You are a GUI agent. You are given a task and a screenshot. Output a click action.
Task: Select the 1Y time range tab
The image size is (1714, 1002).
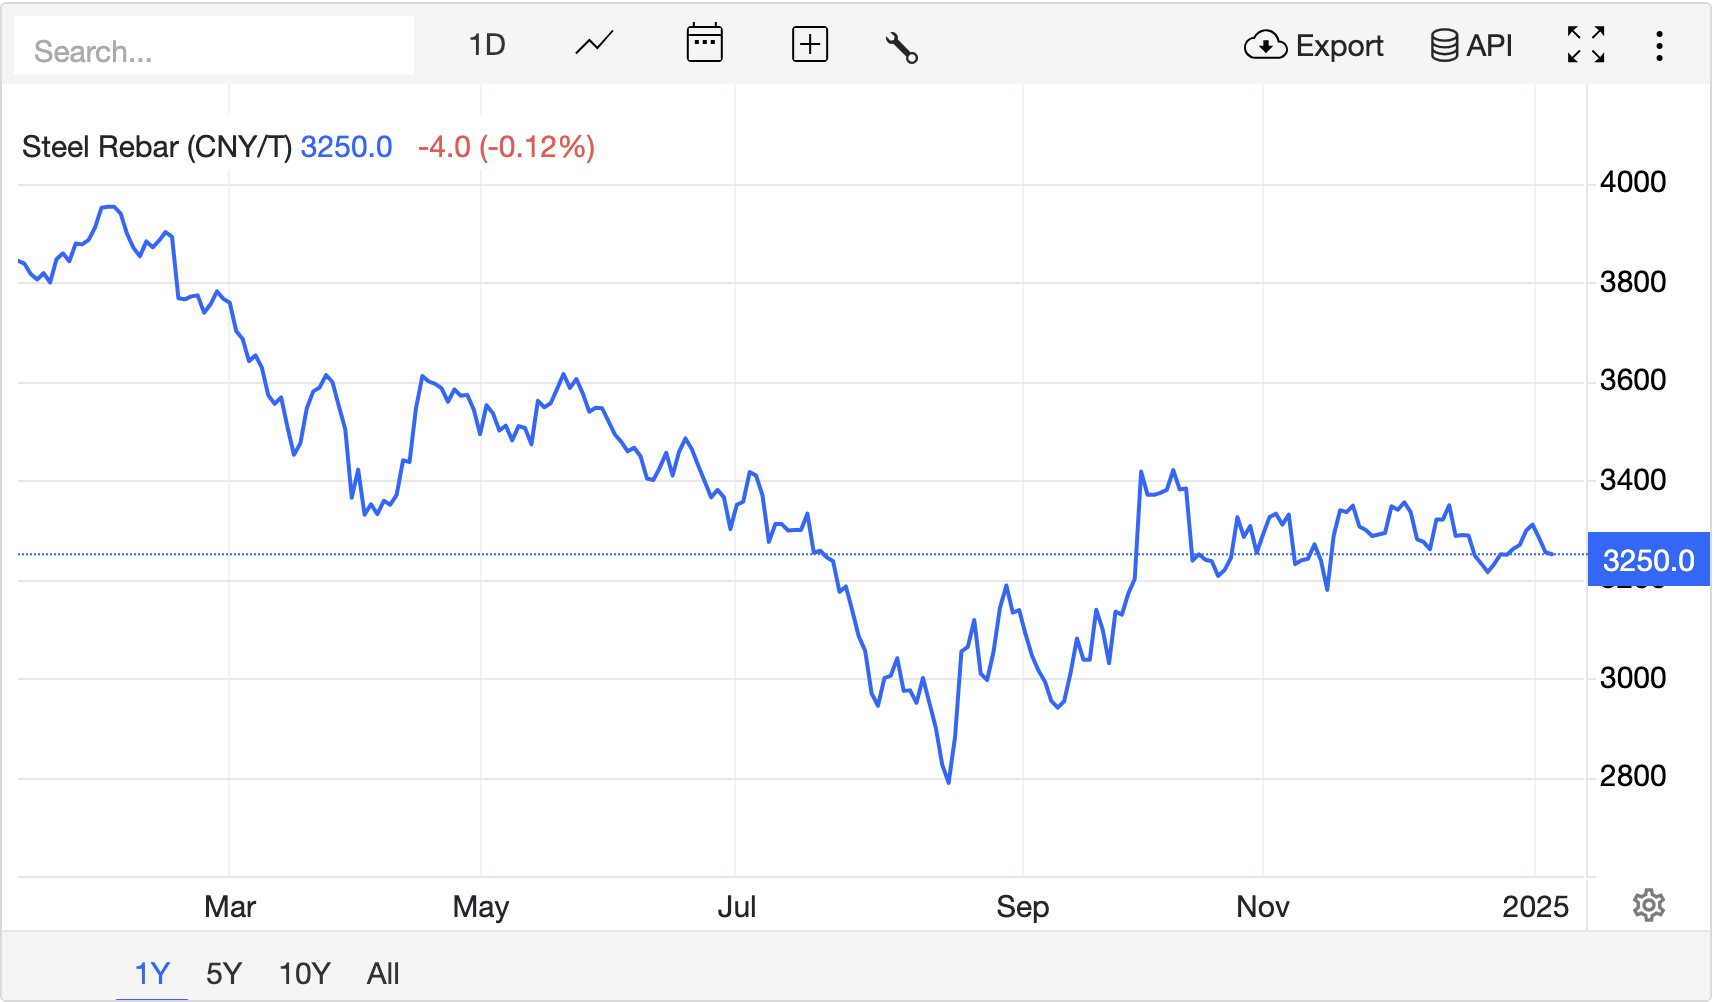click(x=152, y=973)
